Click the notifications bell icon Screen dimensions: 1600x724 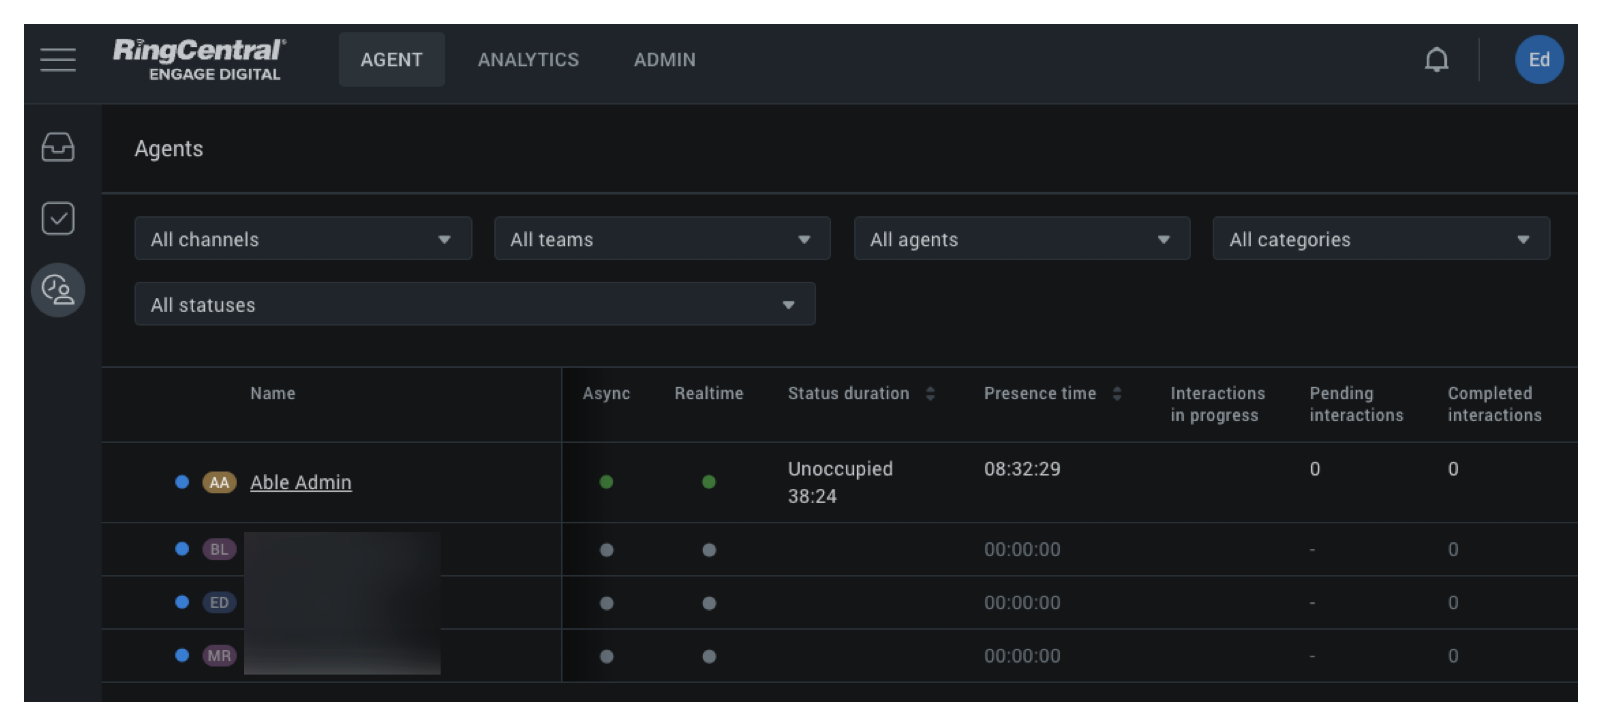tap(1436, 60)
